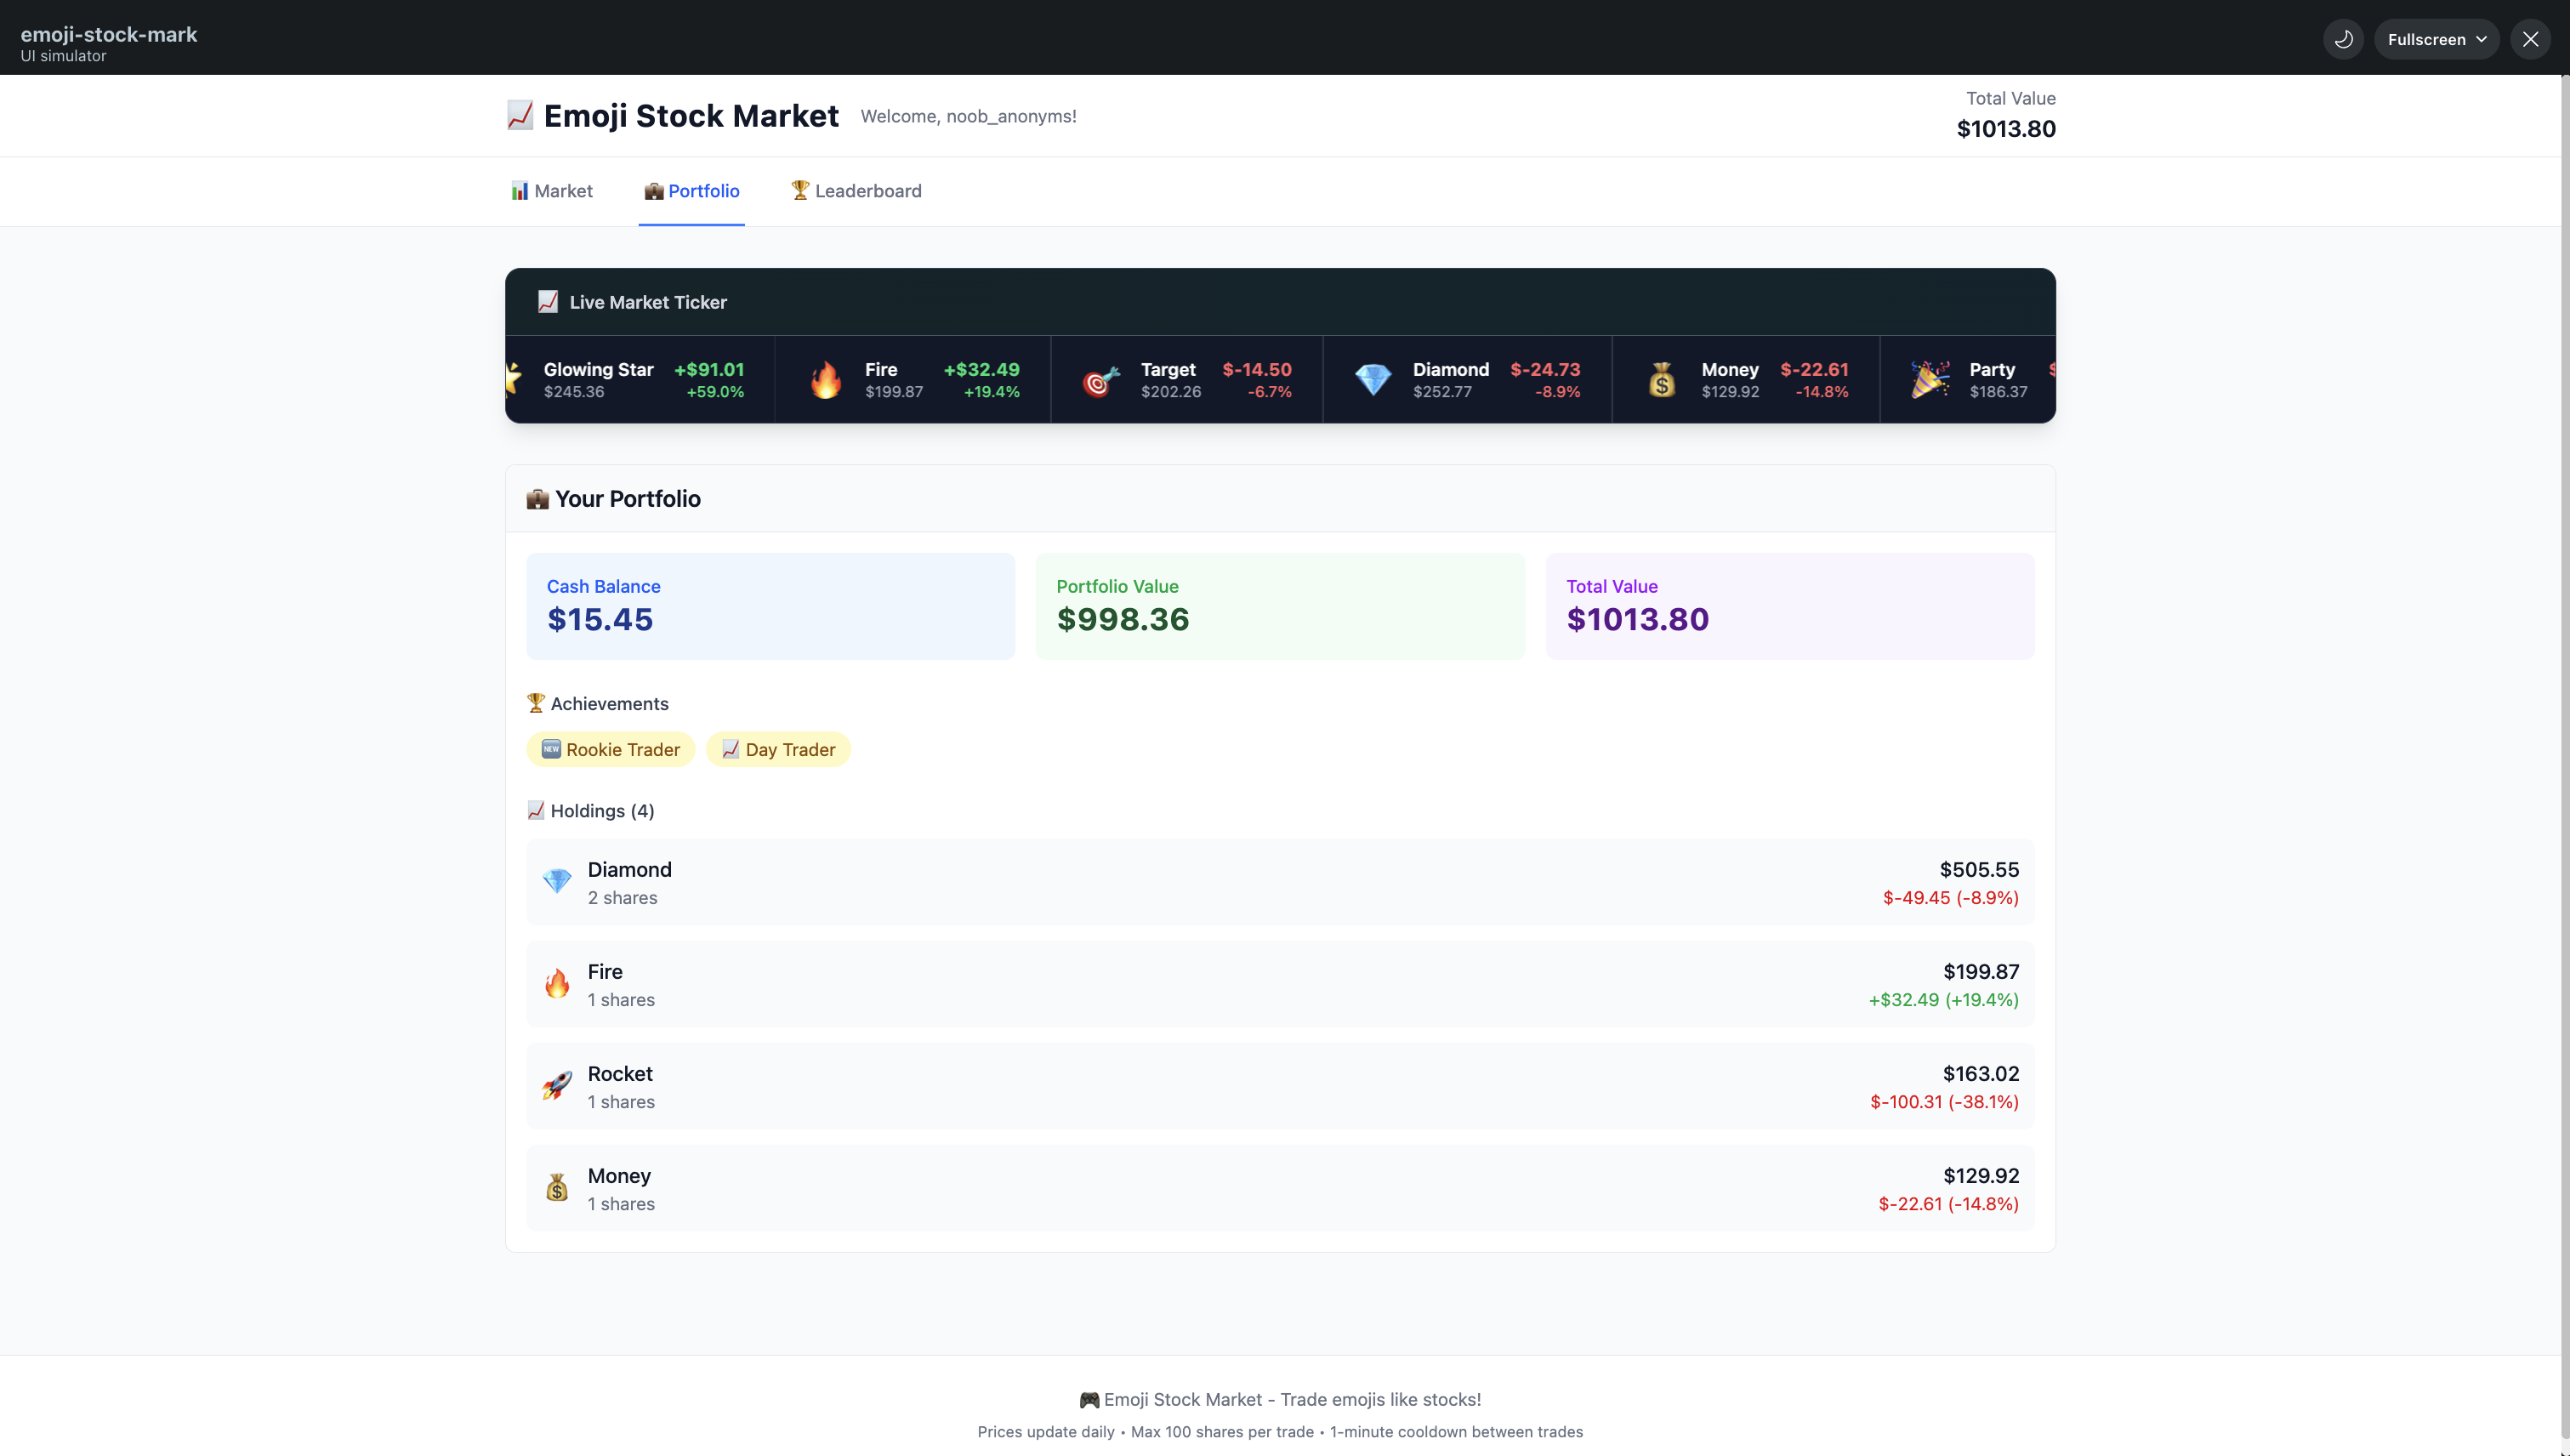Select the Portfolio tab
2570x1456 pixels.
(x=691, y=191)
